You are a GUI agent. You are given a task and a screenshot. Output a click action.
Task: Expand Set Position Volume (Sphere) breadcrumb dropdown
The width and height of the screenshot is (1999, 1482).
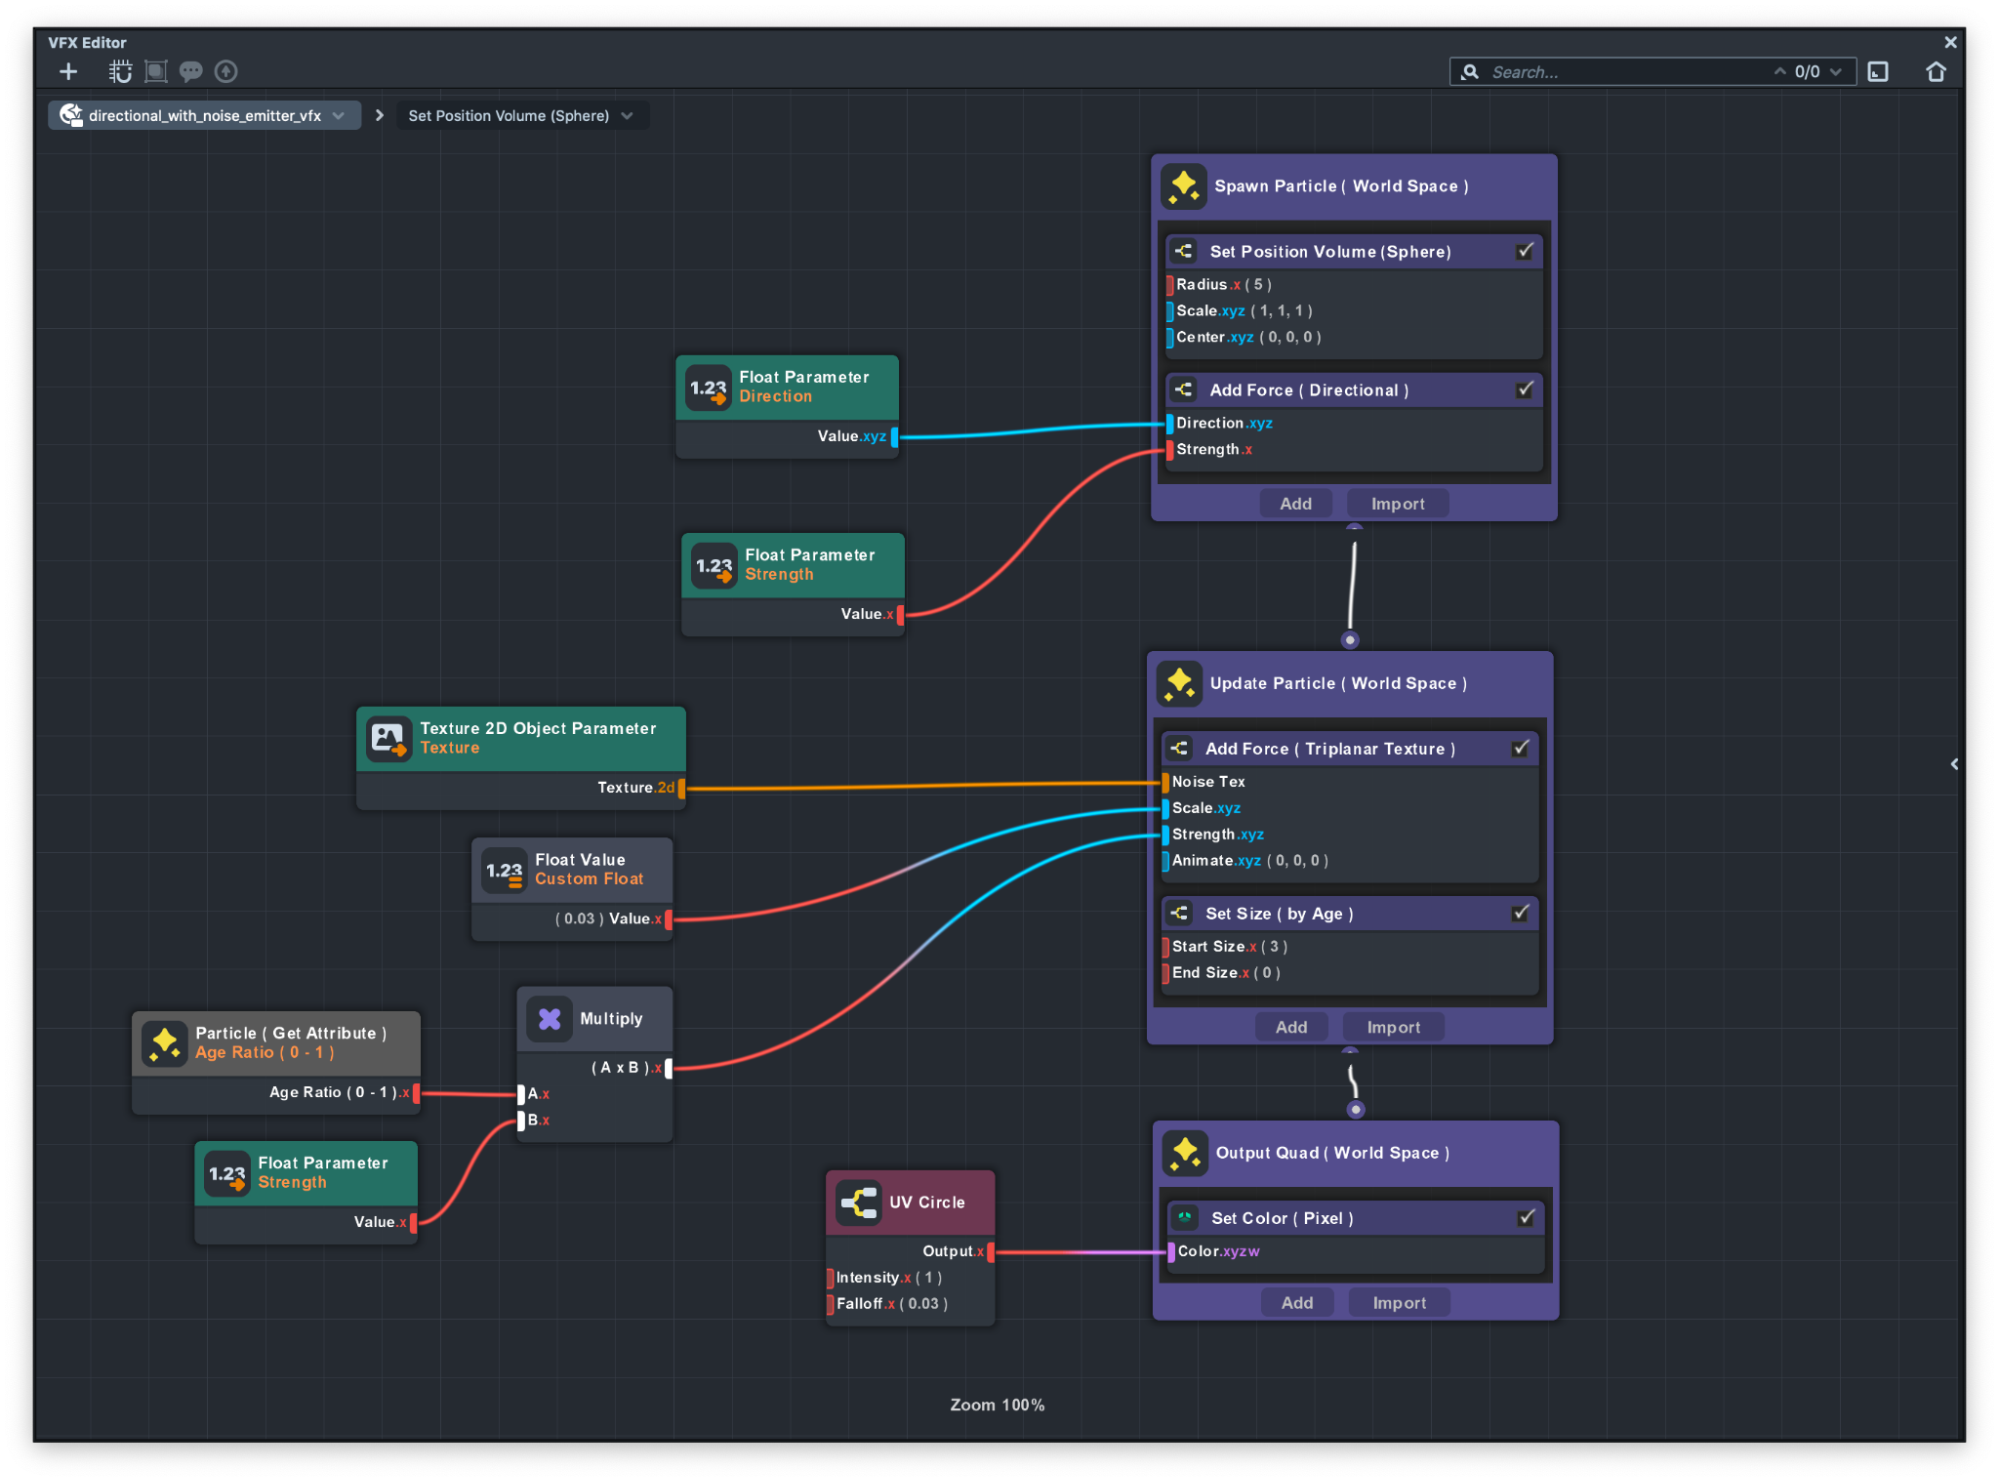(x=627, y=116)
